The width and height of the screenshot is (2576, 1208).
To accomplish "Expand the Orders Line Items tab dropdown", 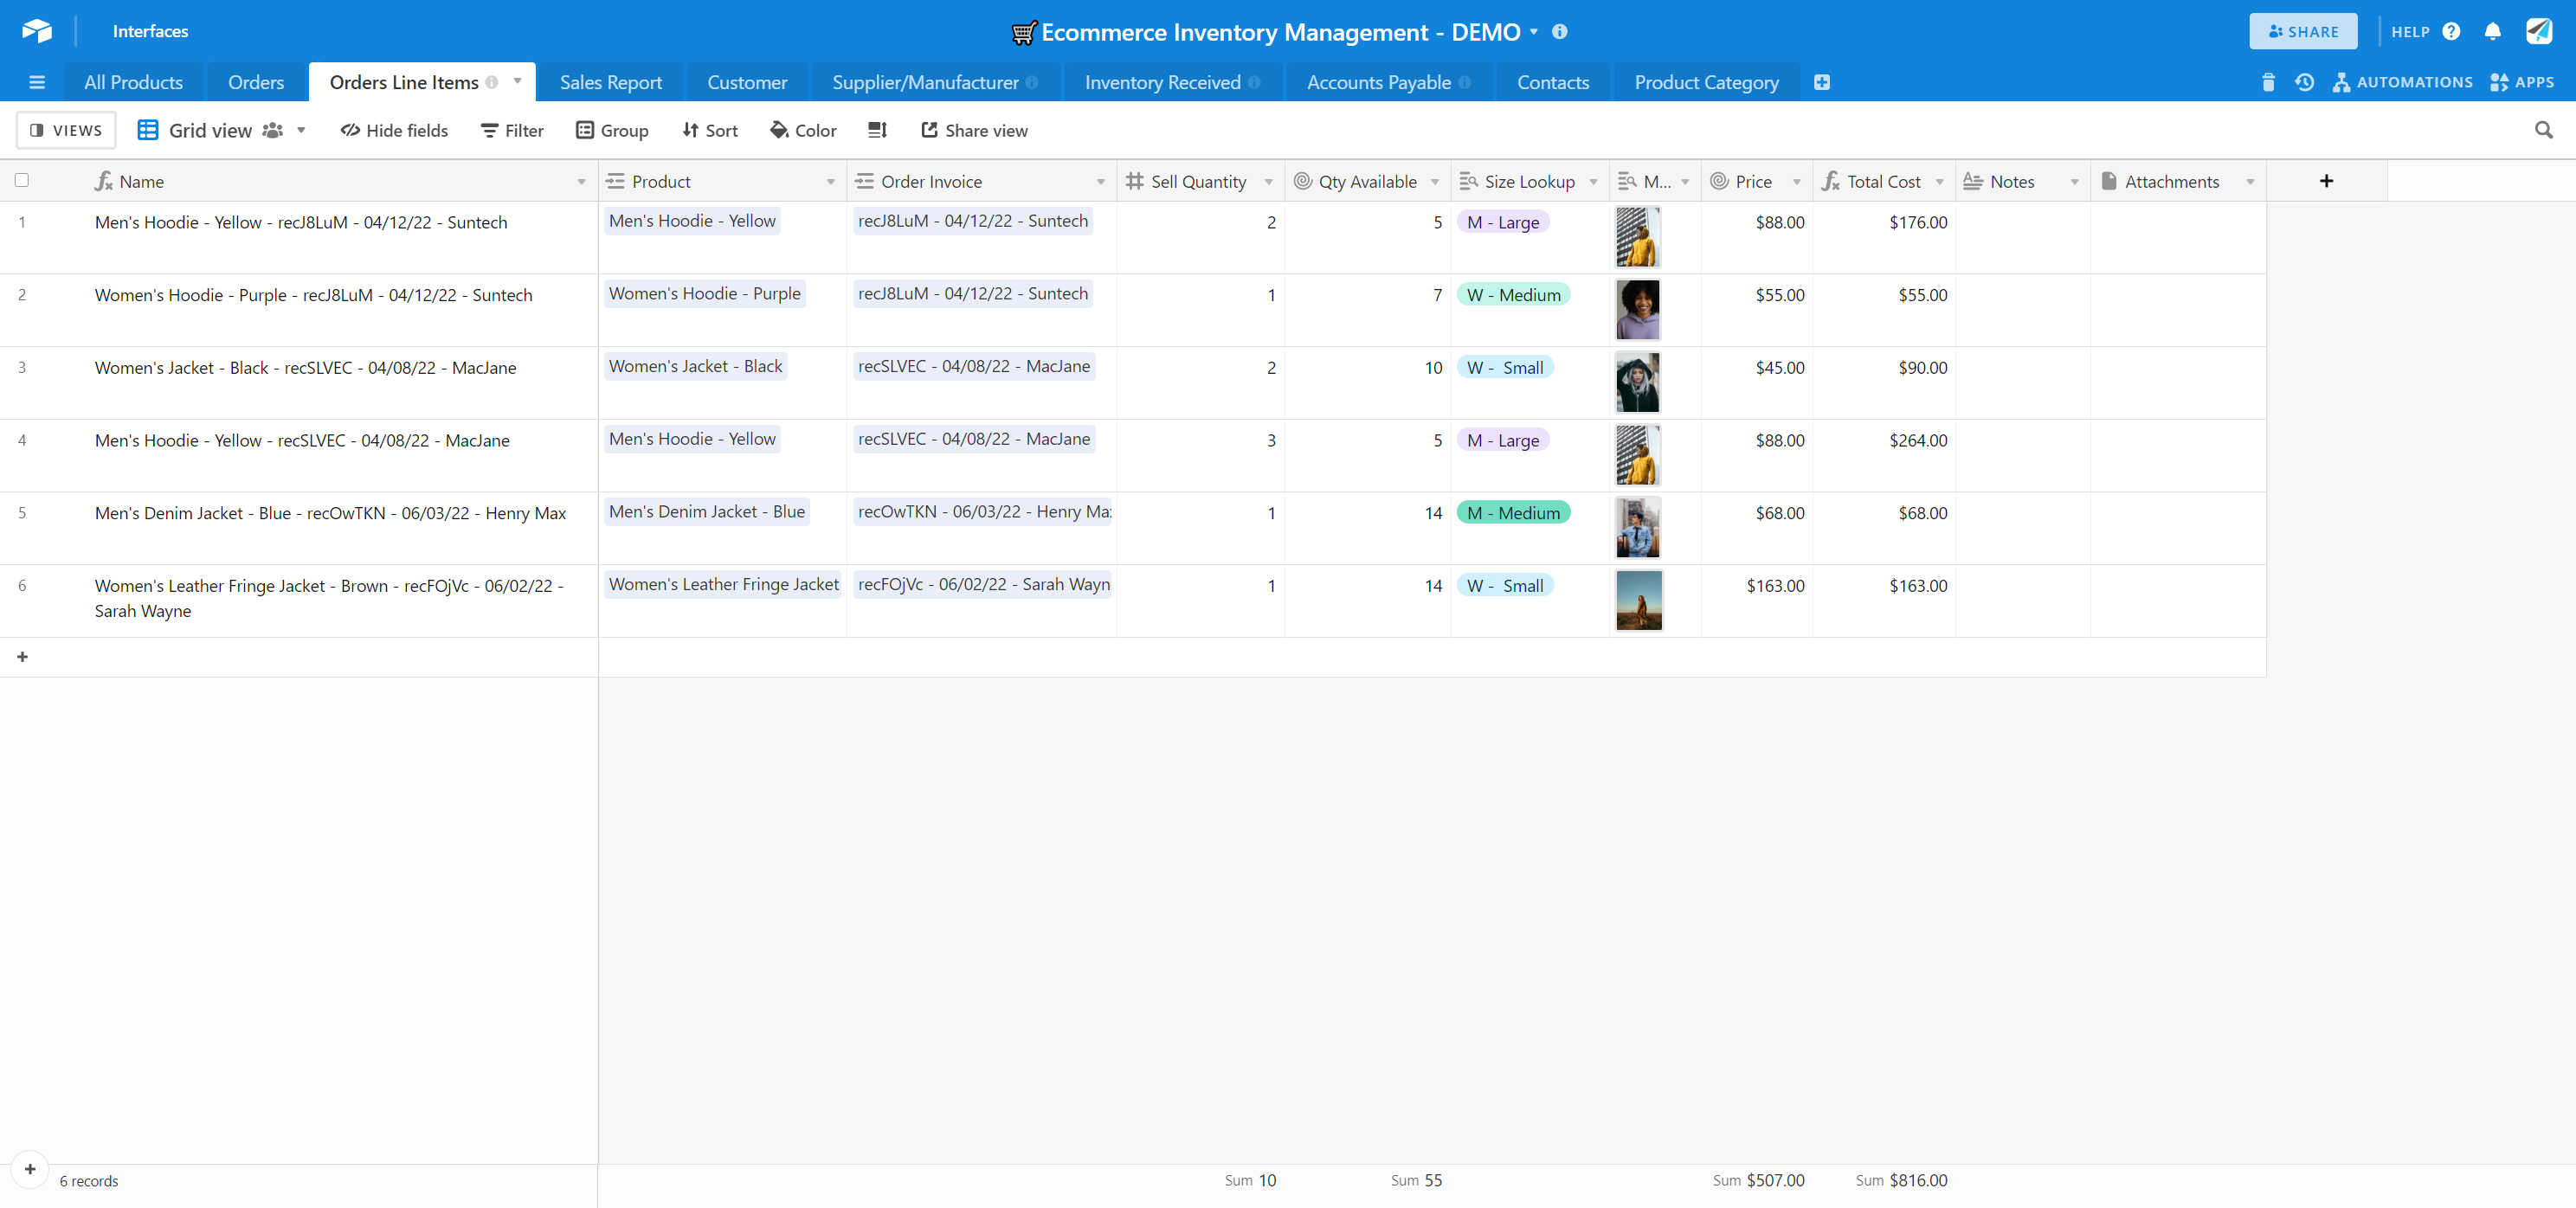I will 517,81.
